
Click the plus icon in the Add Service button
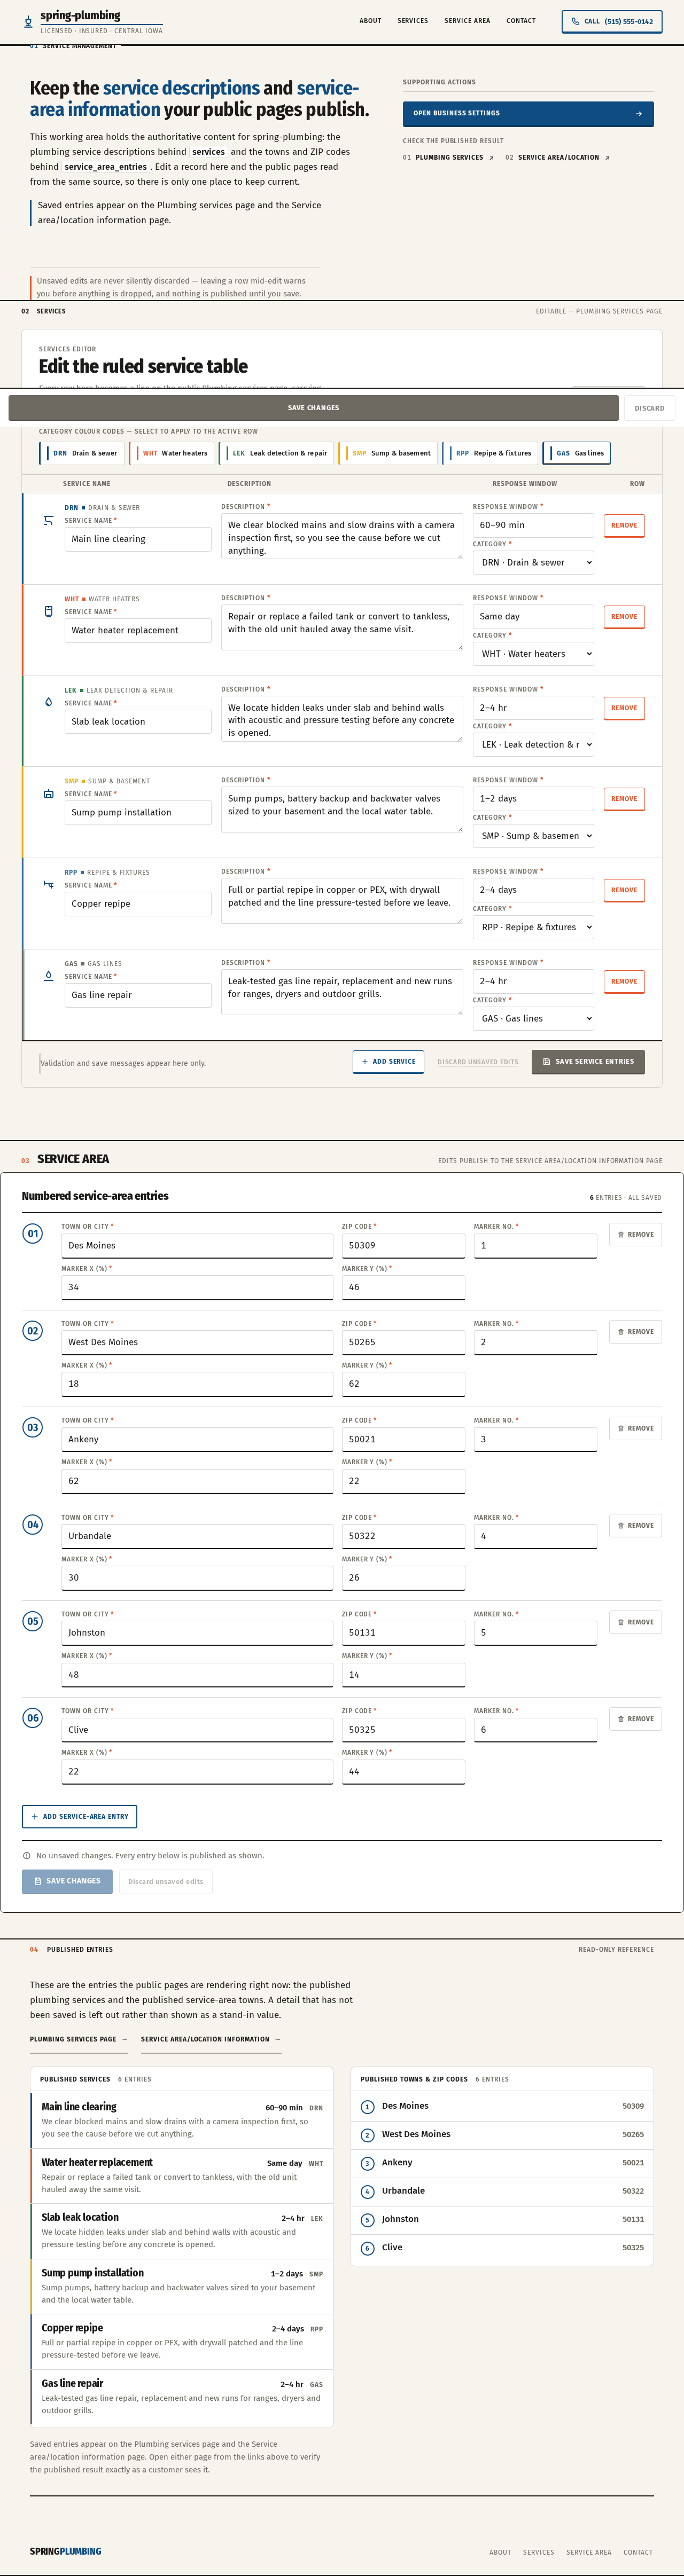click(x=365, y=1062)
